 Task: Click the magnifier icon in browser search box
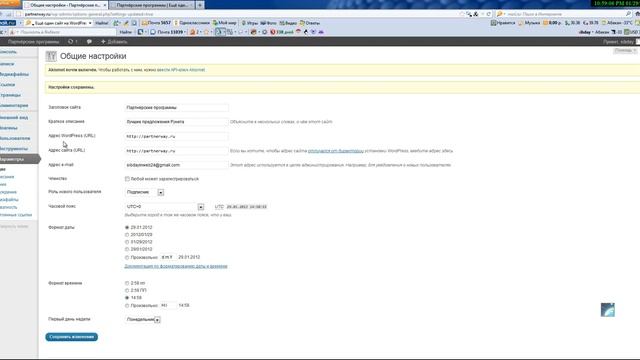628,14
